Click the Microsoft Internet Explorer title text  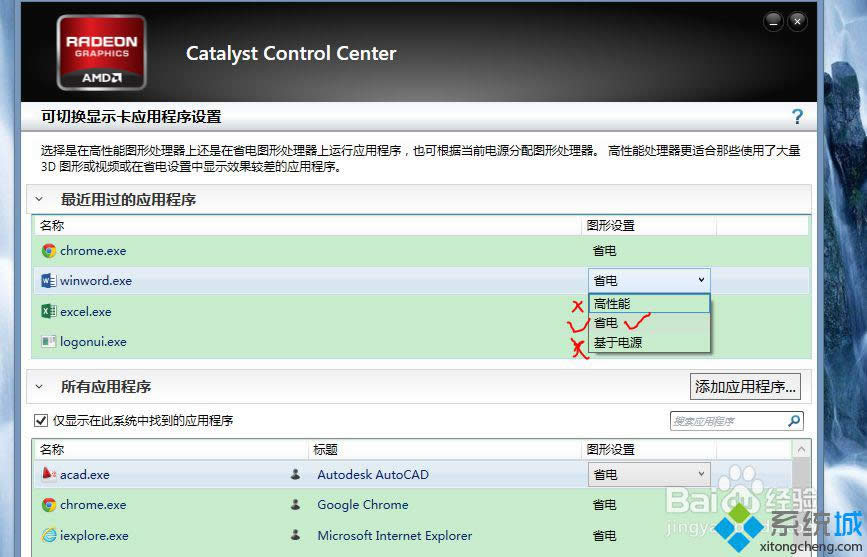coord(395,535)
